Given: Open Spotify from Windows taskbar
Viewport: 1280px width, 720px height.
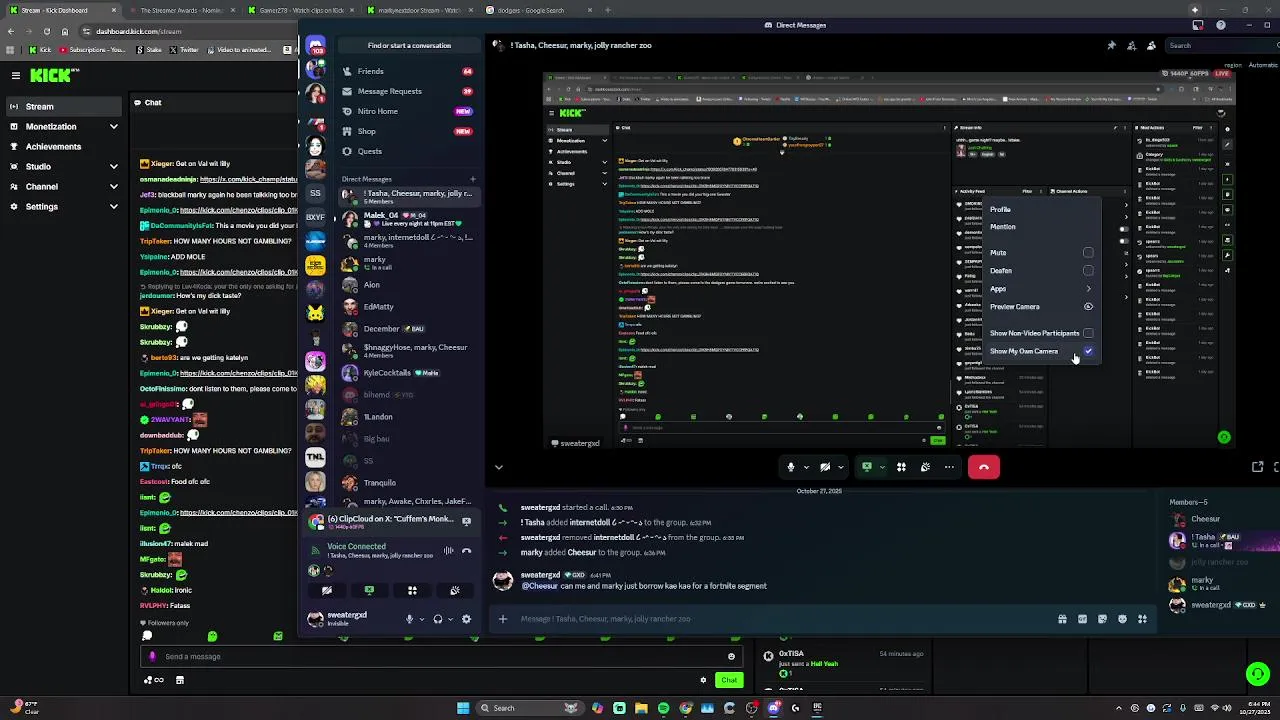Looking at the screenshot, I should click(663, 708).
